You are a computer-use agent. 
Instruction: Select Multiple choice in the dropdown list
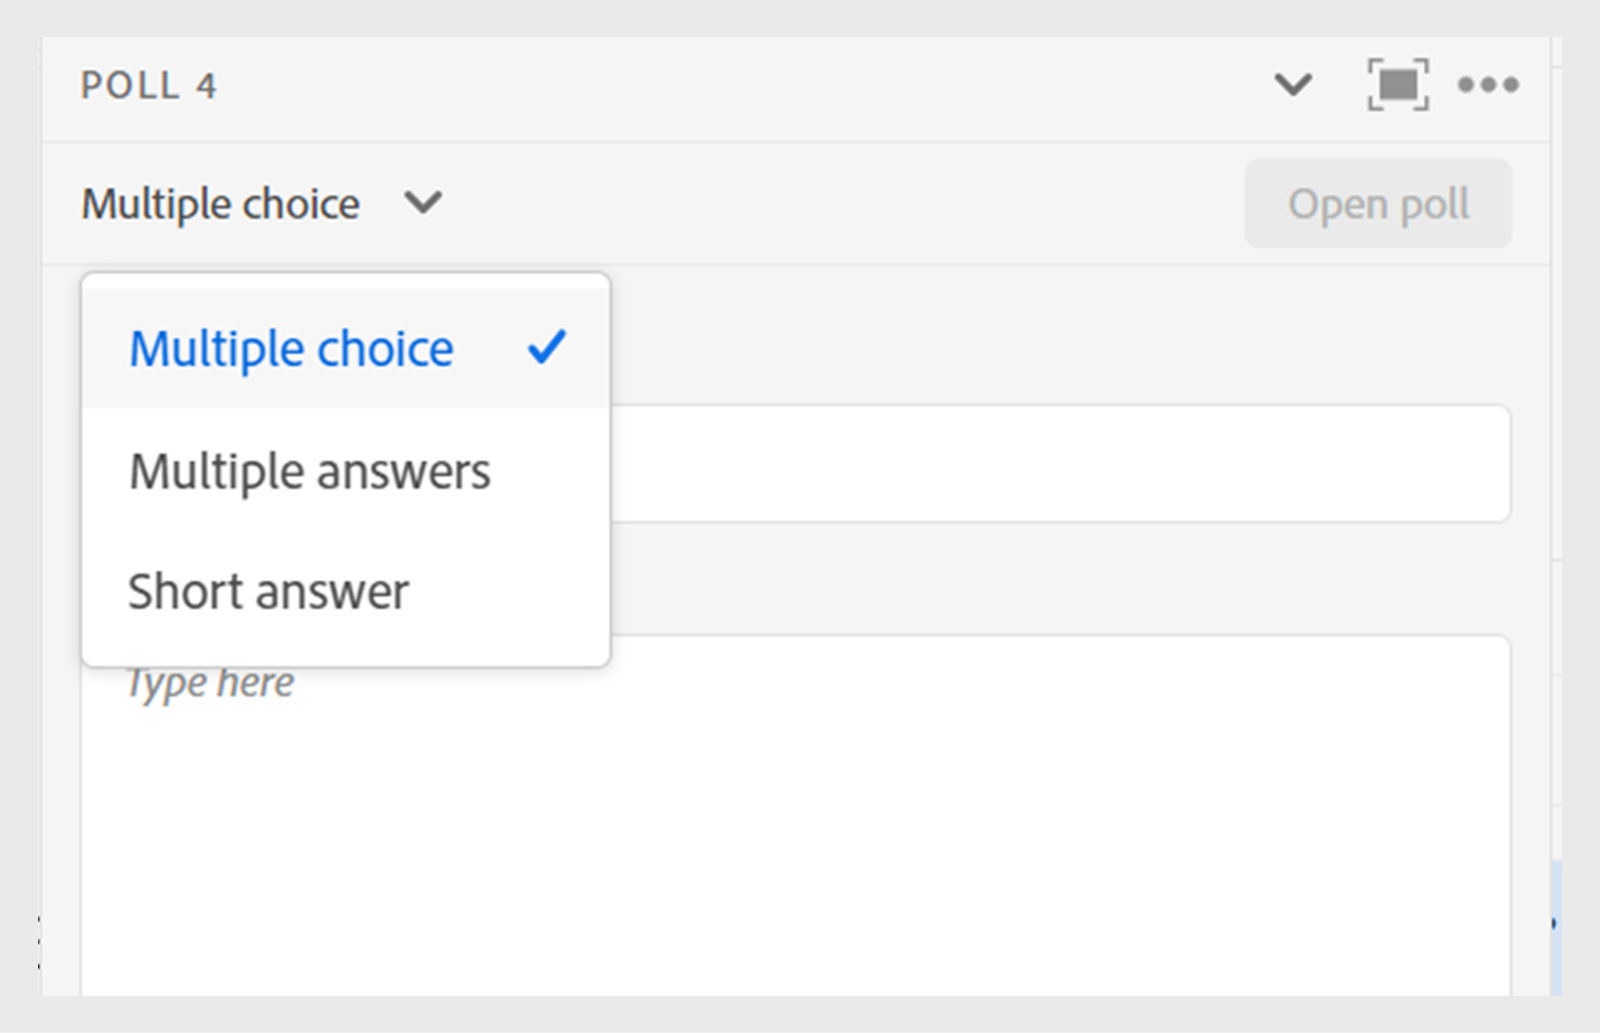coord(291,349)
